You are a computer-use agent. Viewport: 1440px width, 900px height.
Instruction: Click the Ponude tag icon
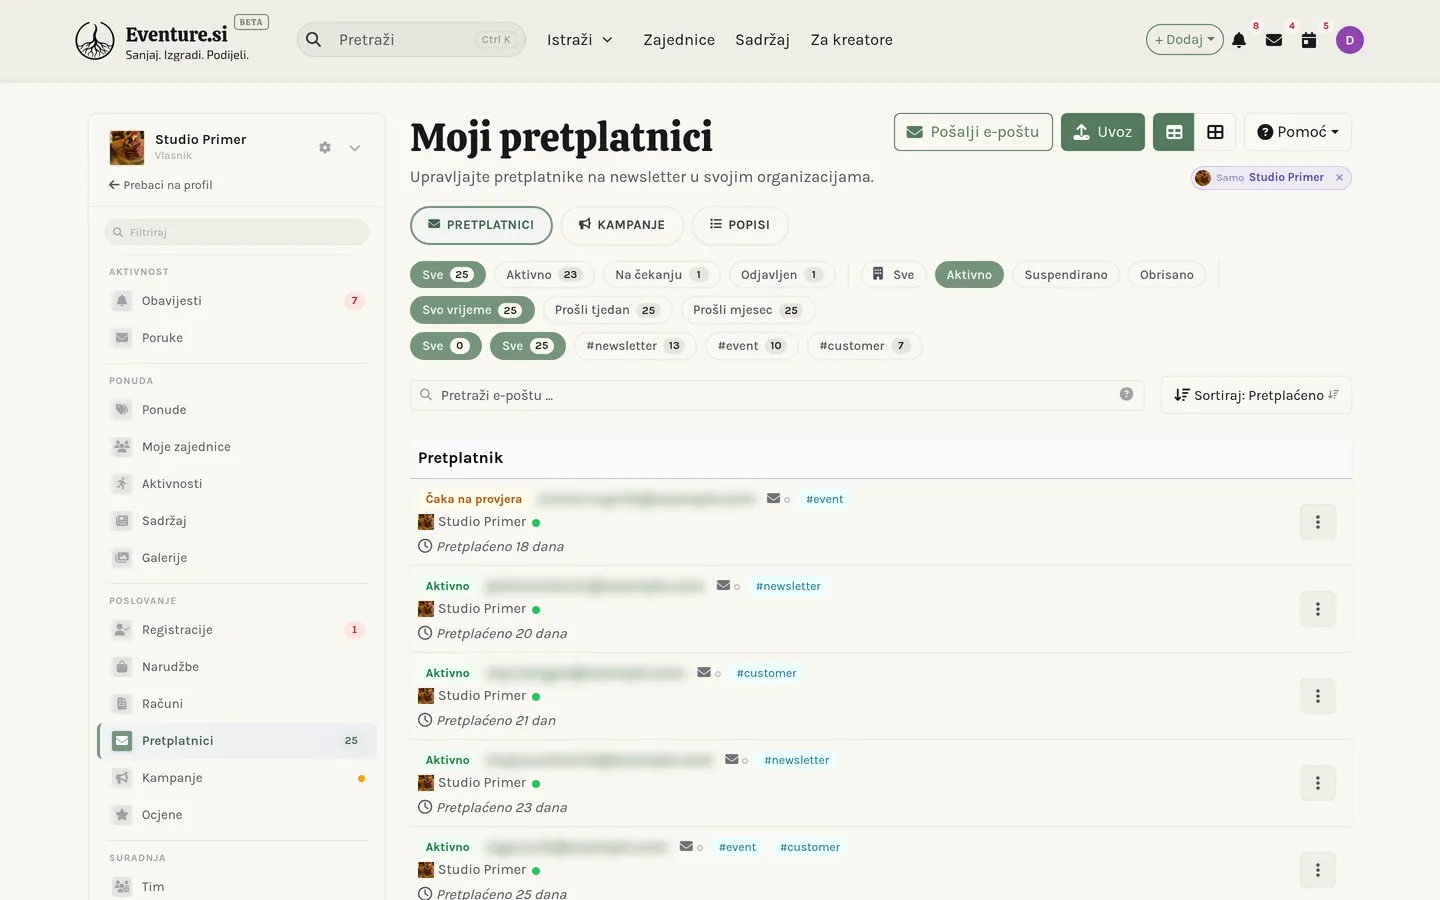click(122, 410)
